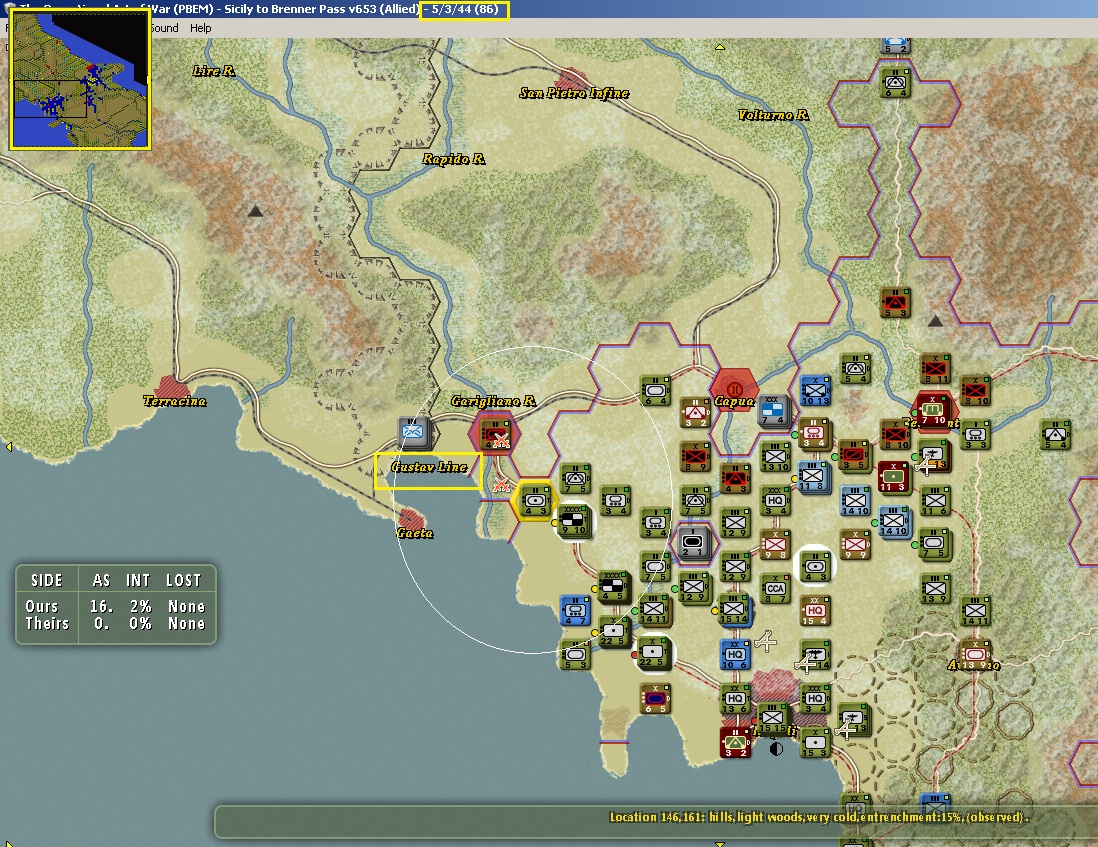This screenshot has width=1098, height=847.
Task: Select enemy unit in Garigliano red hex
Action: click(x=495, y=435)
